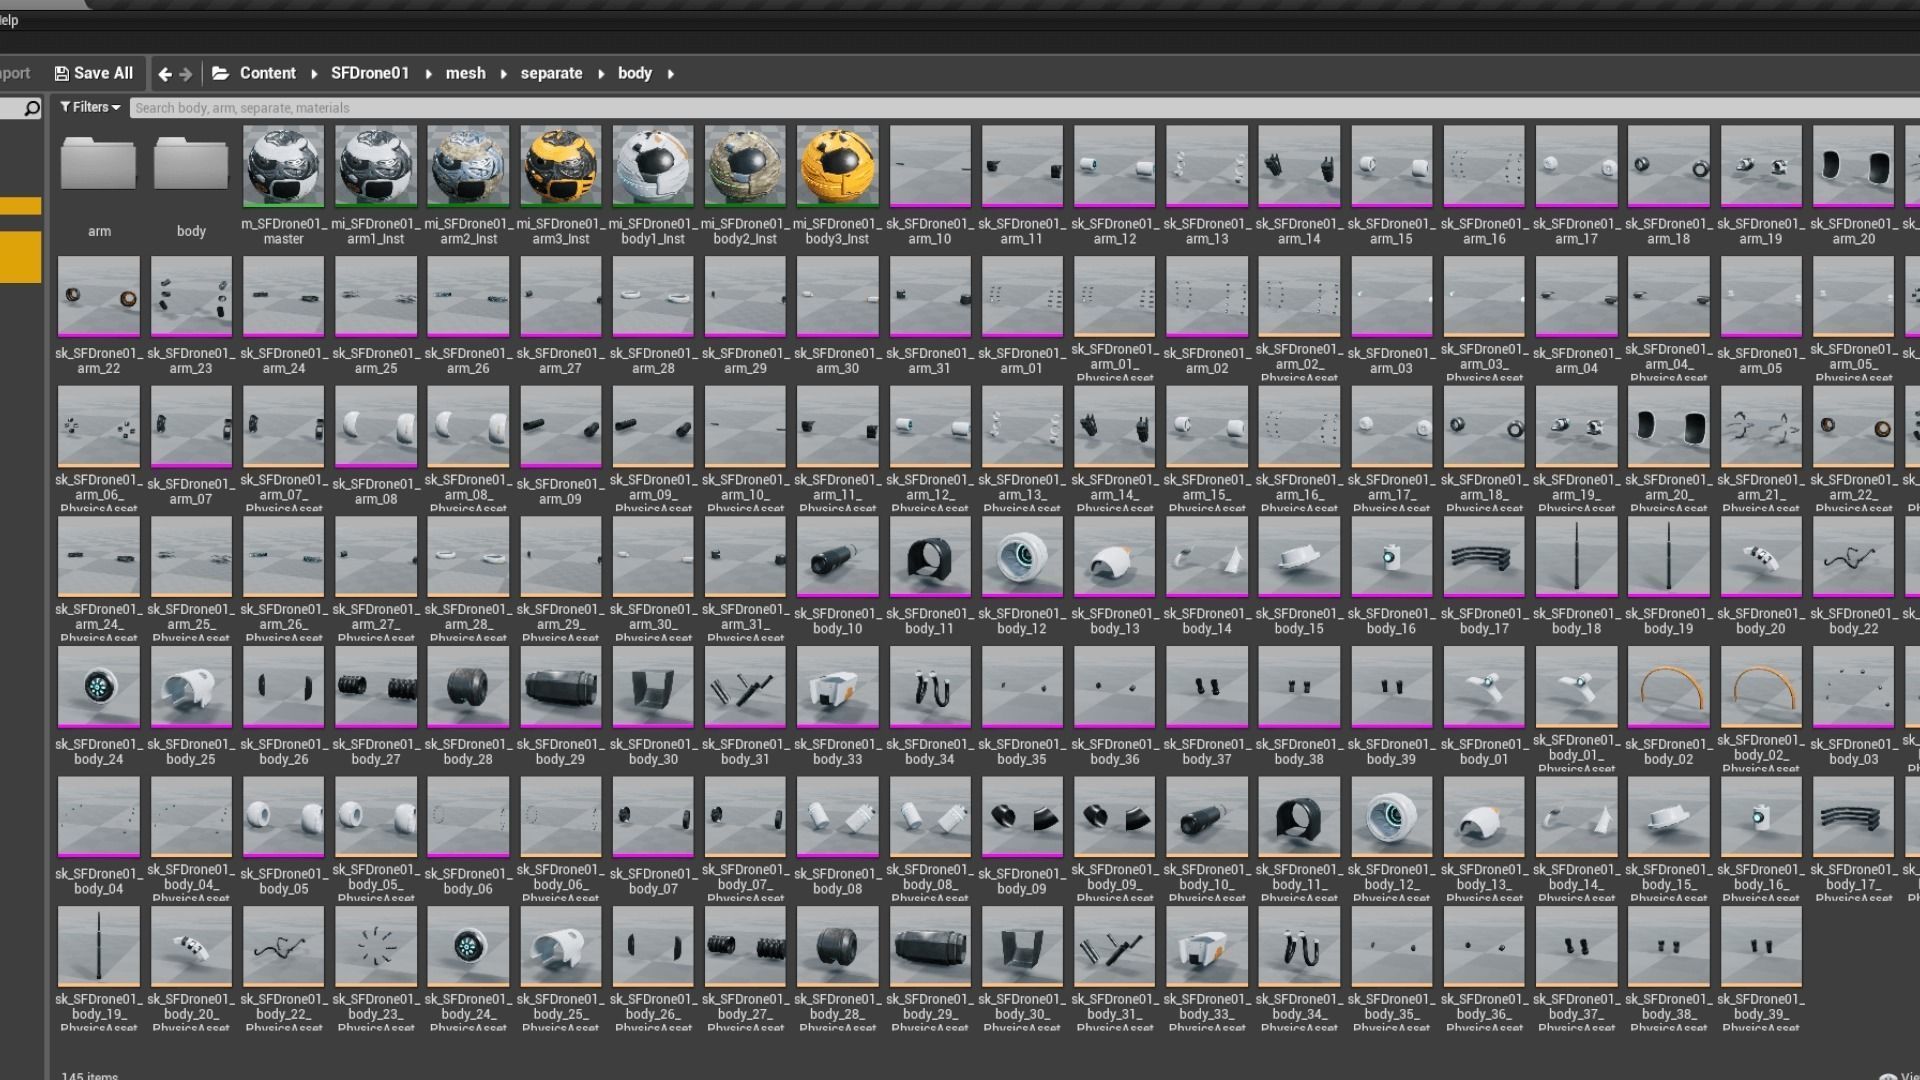Click the magnifier icon in left panel
1920x1080 pixels.
tap(32, 108)
